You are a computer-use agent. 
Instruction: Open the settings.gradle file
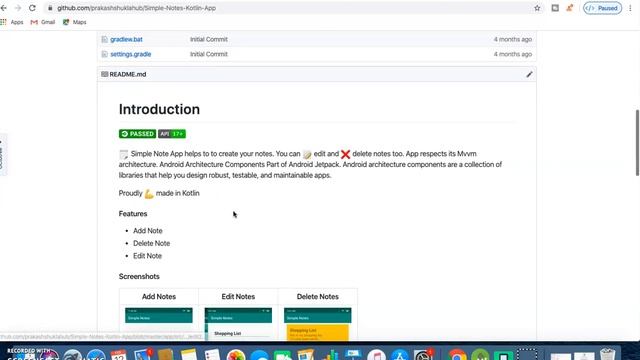(x=131, y=54)
